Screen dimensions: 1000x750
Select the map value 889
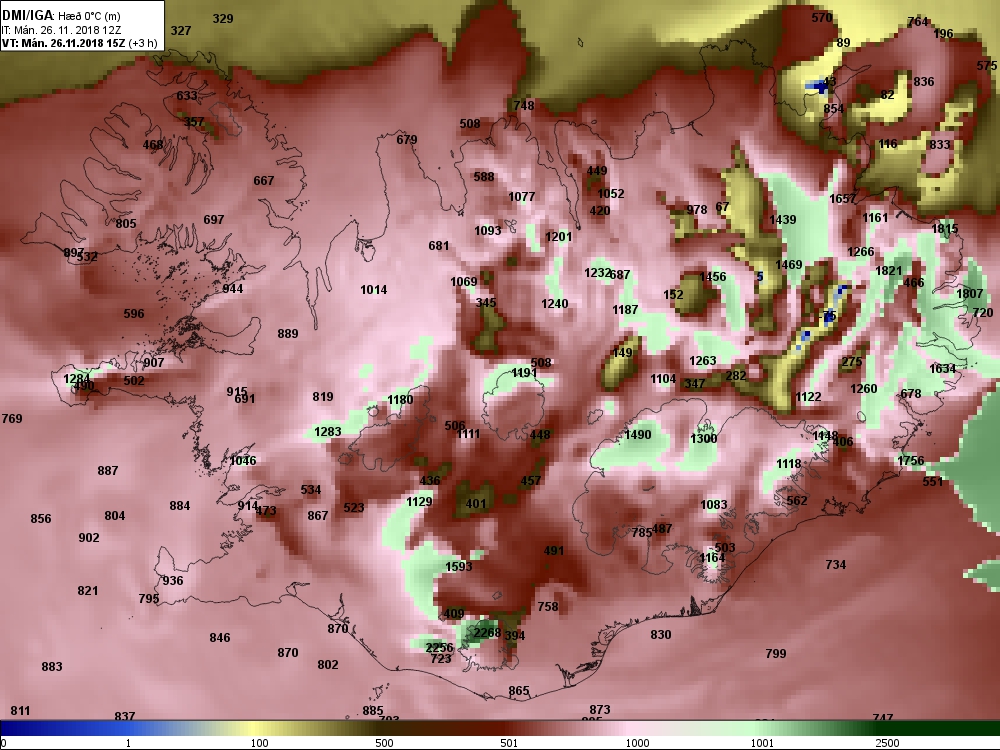click(288, 333)
